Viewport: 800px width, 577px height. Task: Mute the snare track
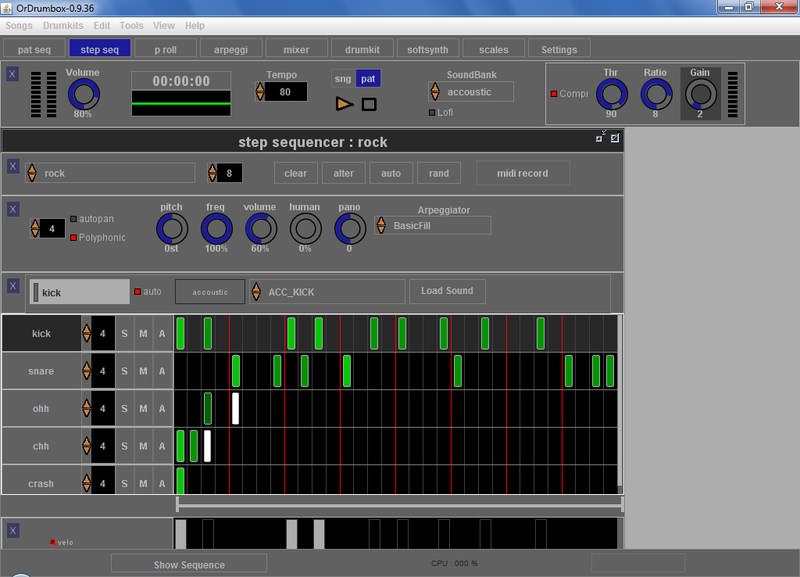click(143, 371)
